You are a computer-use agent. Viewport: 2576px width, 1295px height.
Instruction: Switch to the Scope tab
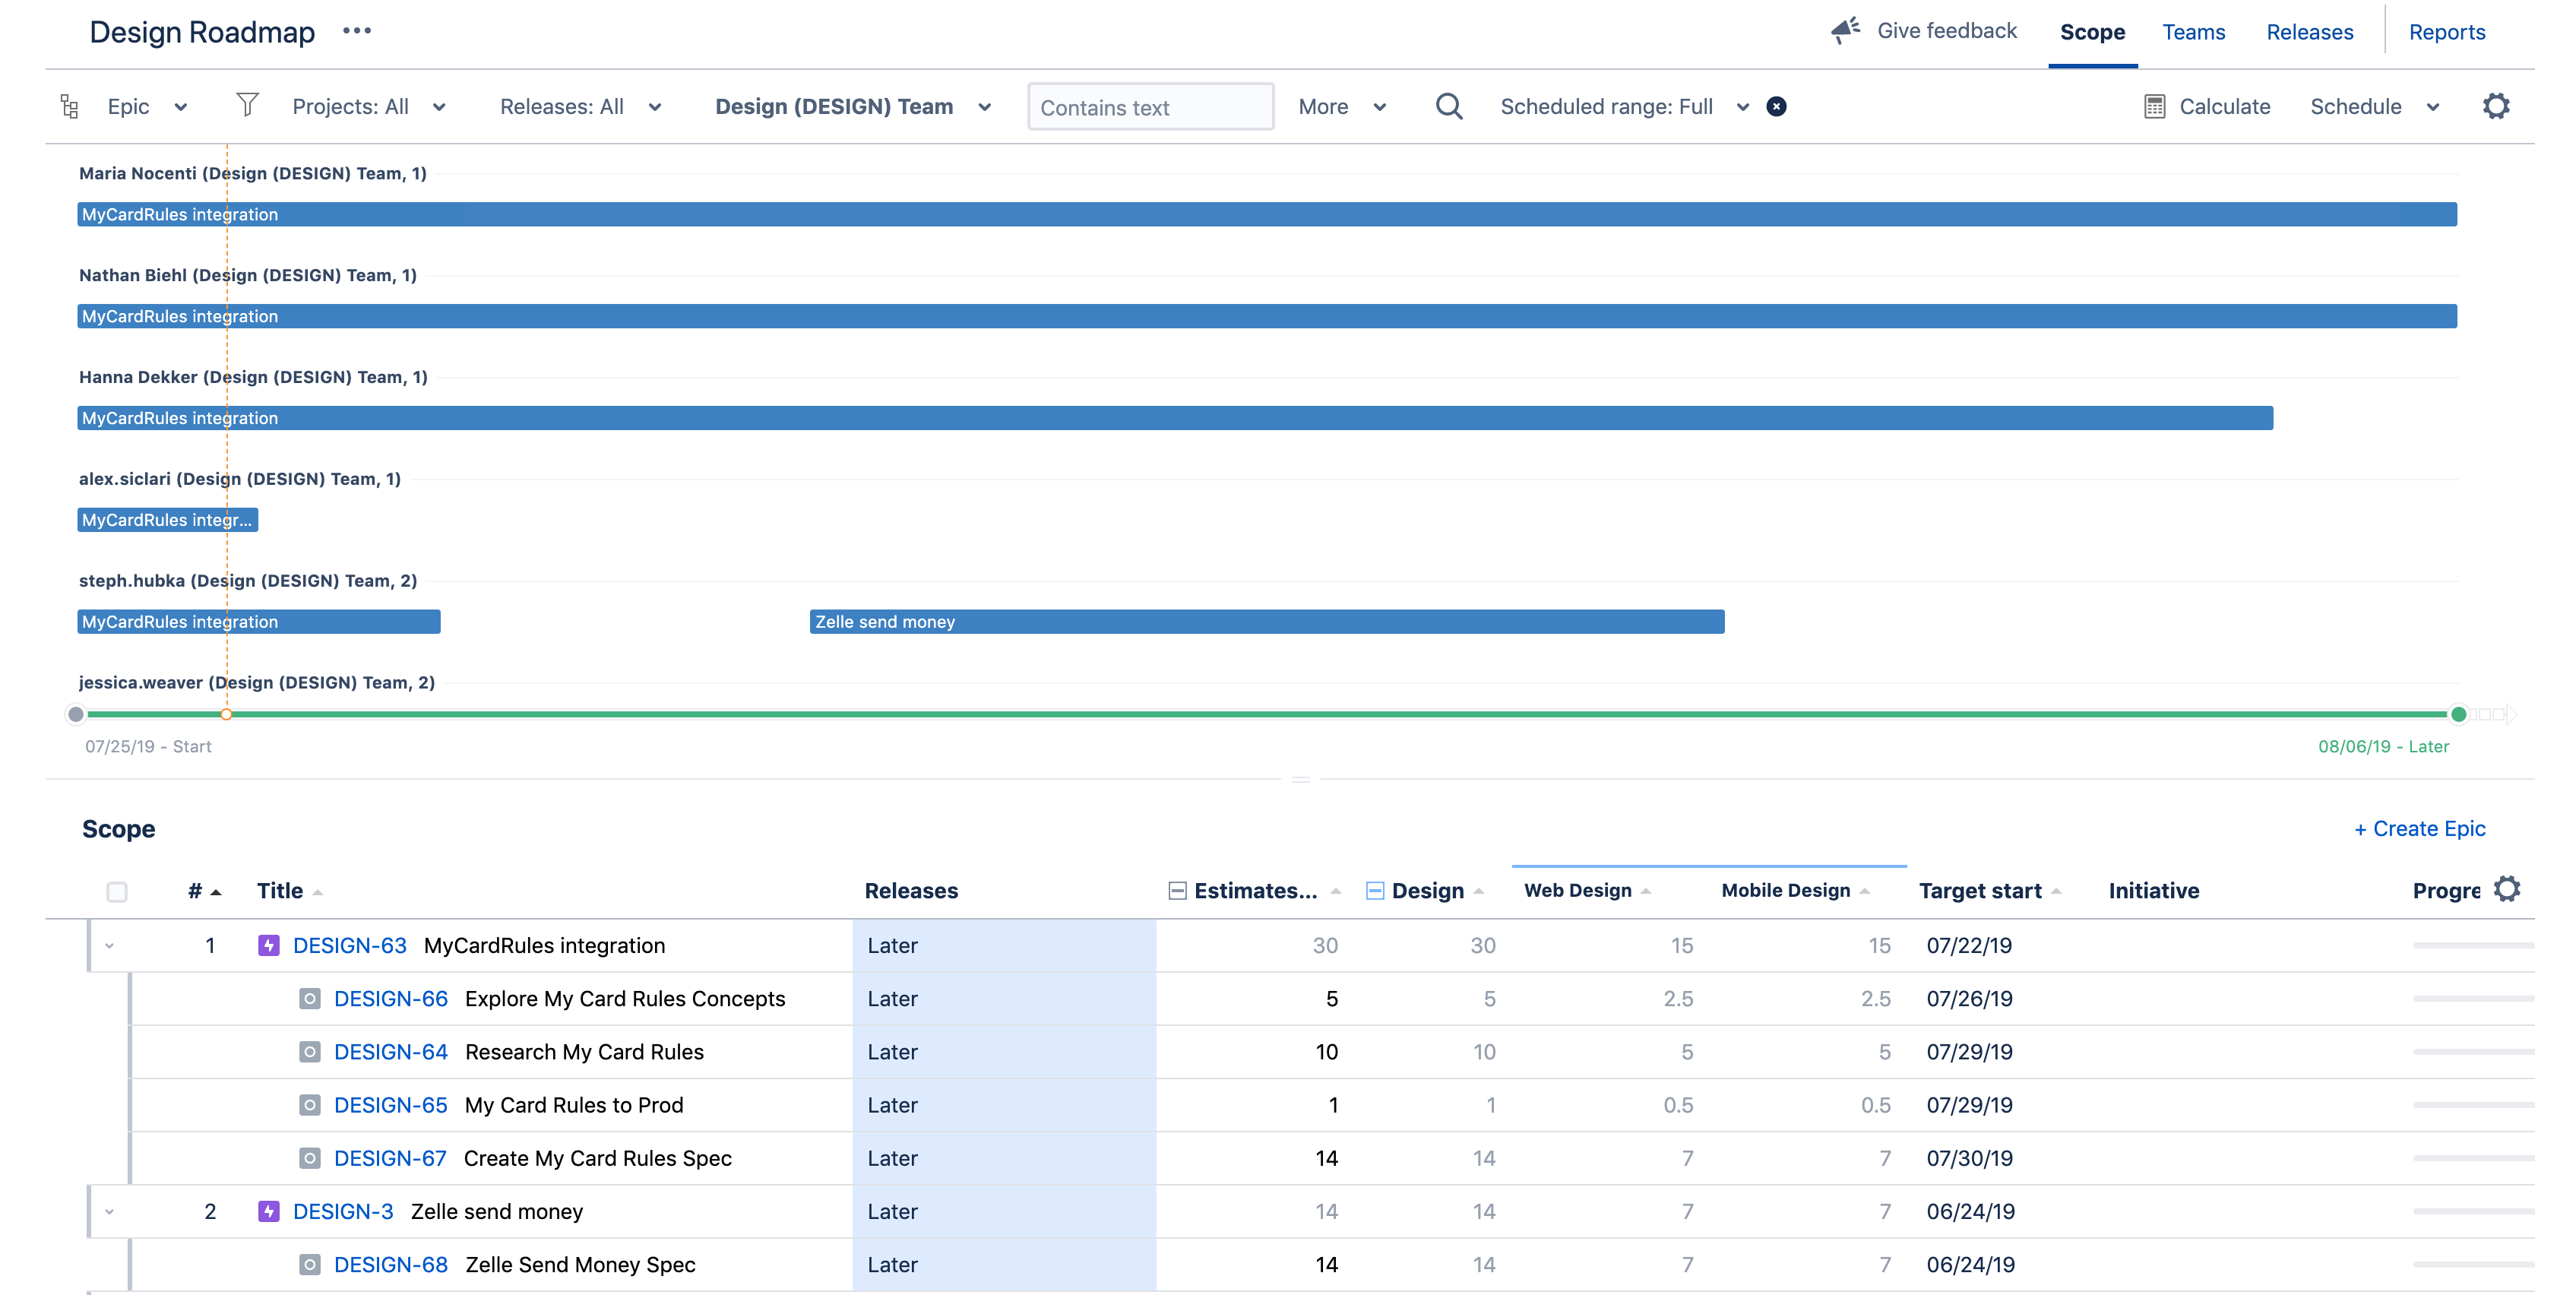tap(2092, 32)
